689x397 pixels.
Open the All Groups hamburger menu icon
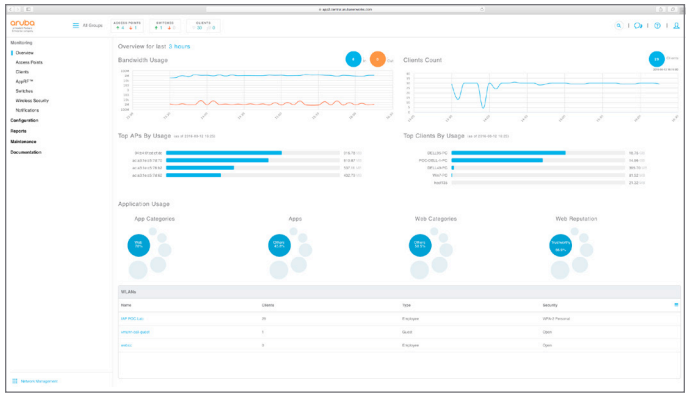[x=76, y=25]
